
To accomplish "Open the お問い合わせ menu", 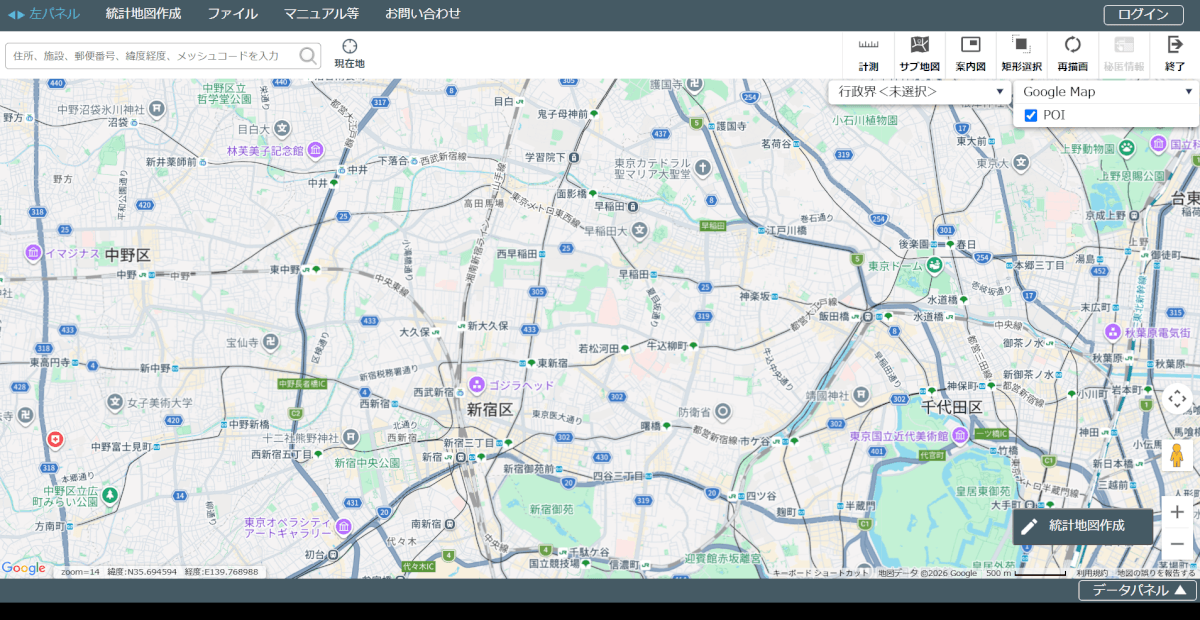I will pos(423,14).
